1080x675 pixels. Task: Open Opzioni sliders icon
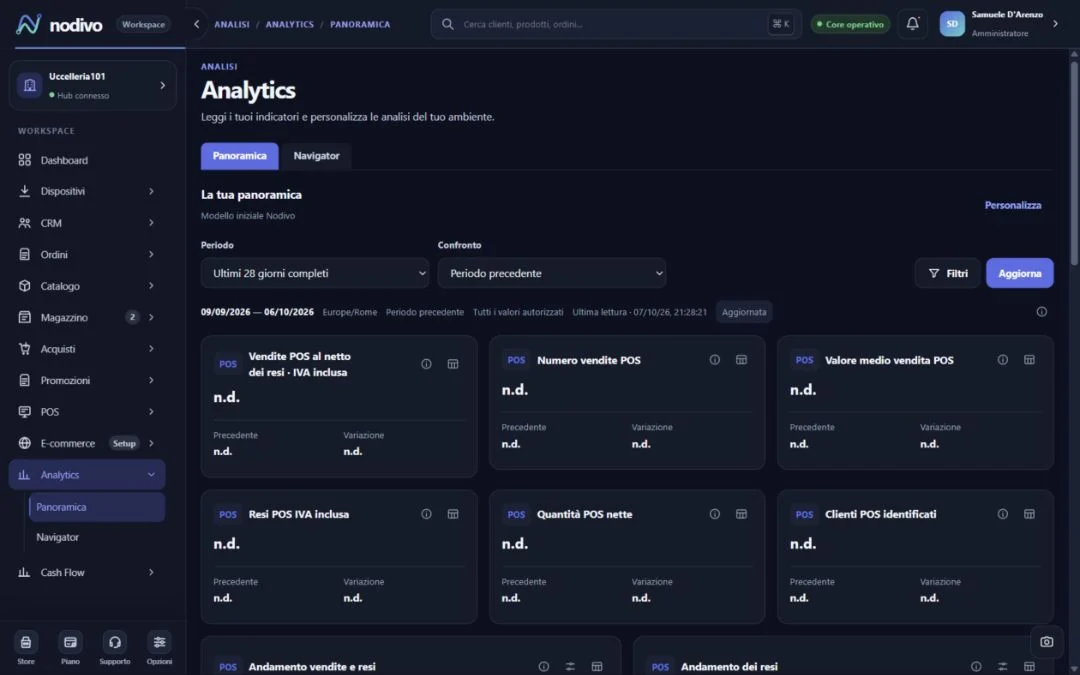159,643
